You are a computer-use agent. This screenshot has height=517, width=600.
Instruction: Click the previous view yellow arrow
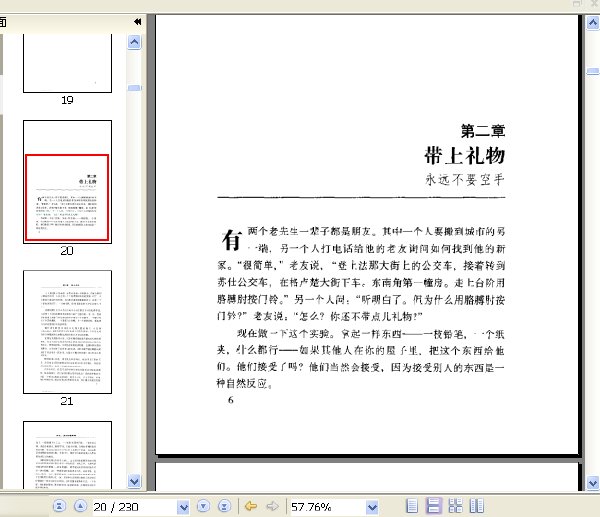(251, 506)
